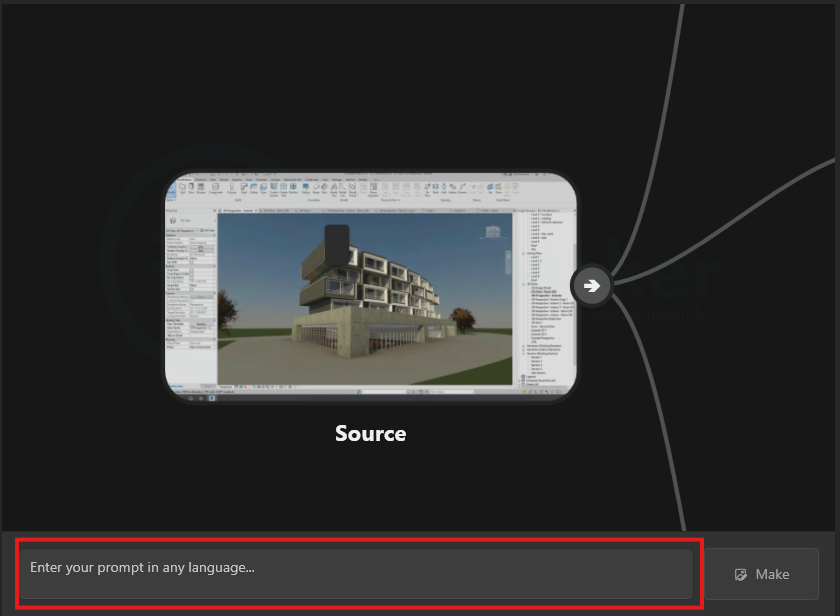840x616 pixels.
Task: Click the navigation bar beside the 3D viewport
Action: point(506,262)
